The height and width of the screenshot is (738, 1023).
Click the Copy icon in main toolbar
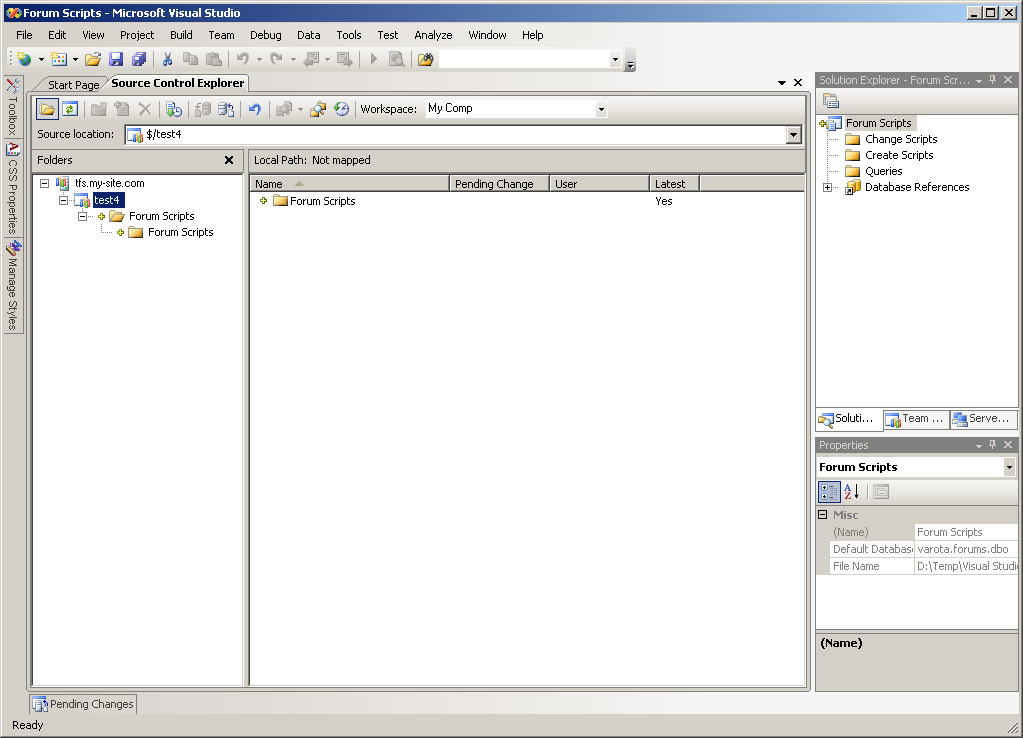191,59
